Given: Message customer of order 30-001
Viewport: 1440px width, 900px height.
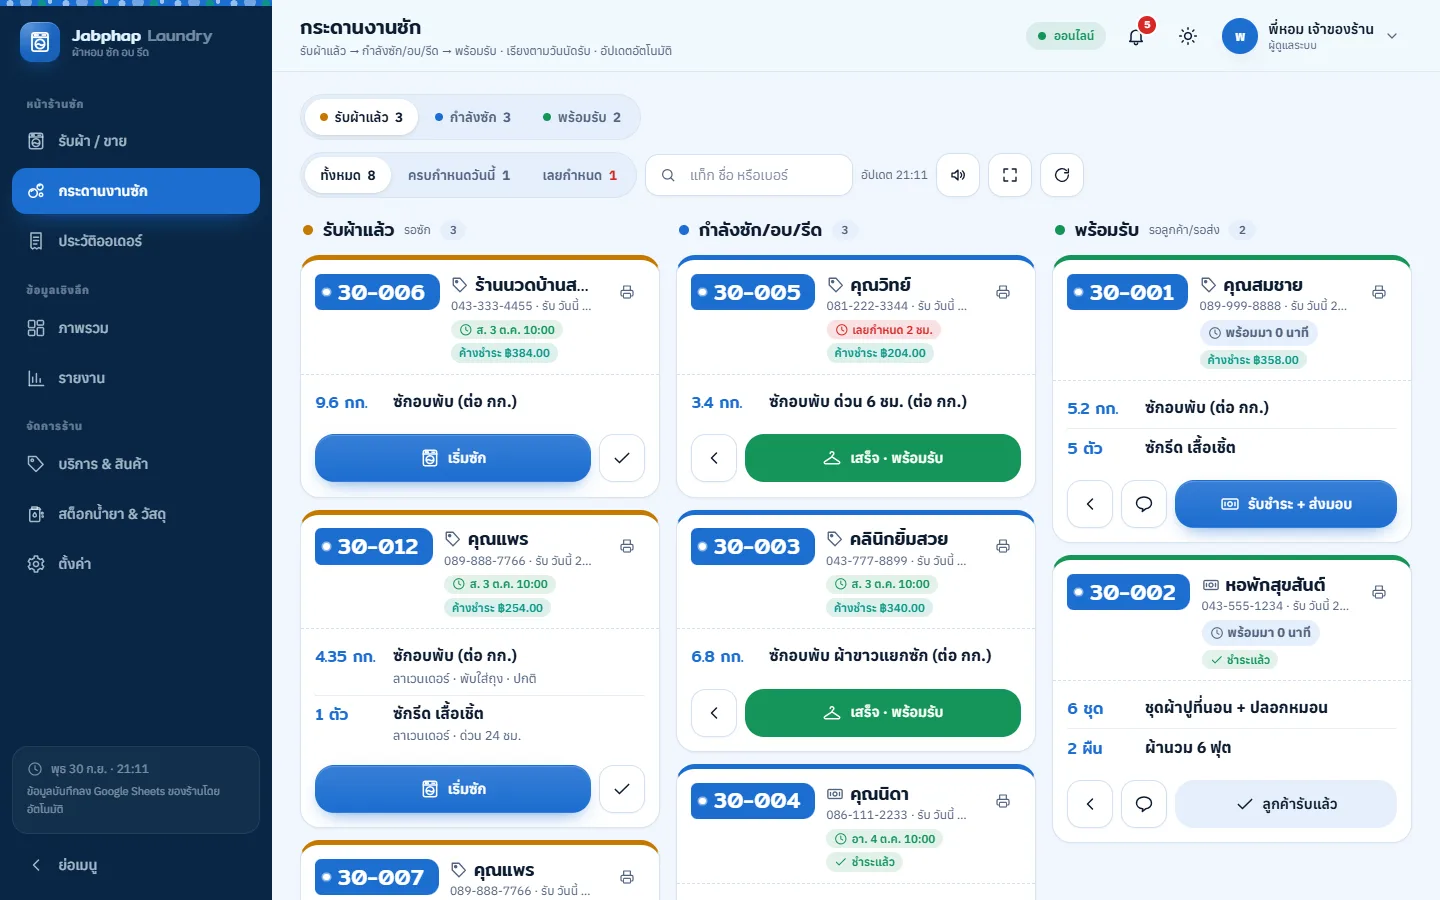Looking at the screenshot, I should pyautogui.click(x=1144, y=504).
